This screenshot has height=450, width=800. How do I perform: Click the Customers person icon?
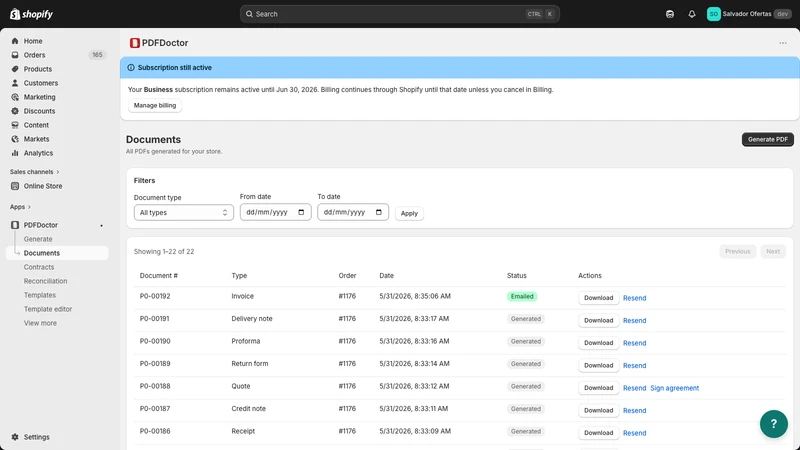[x=15, y=83]
